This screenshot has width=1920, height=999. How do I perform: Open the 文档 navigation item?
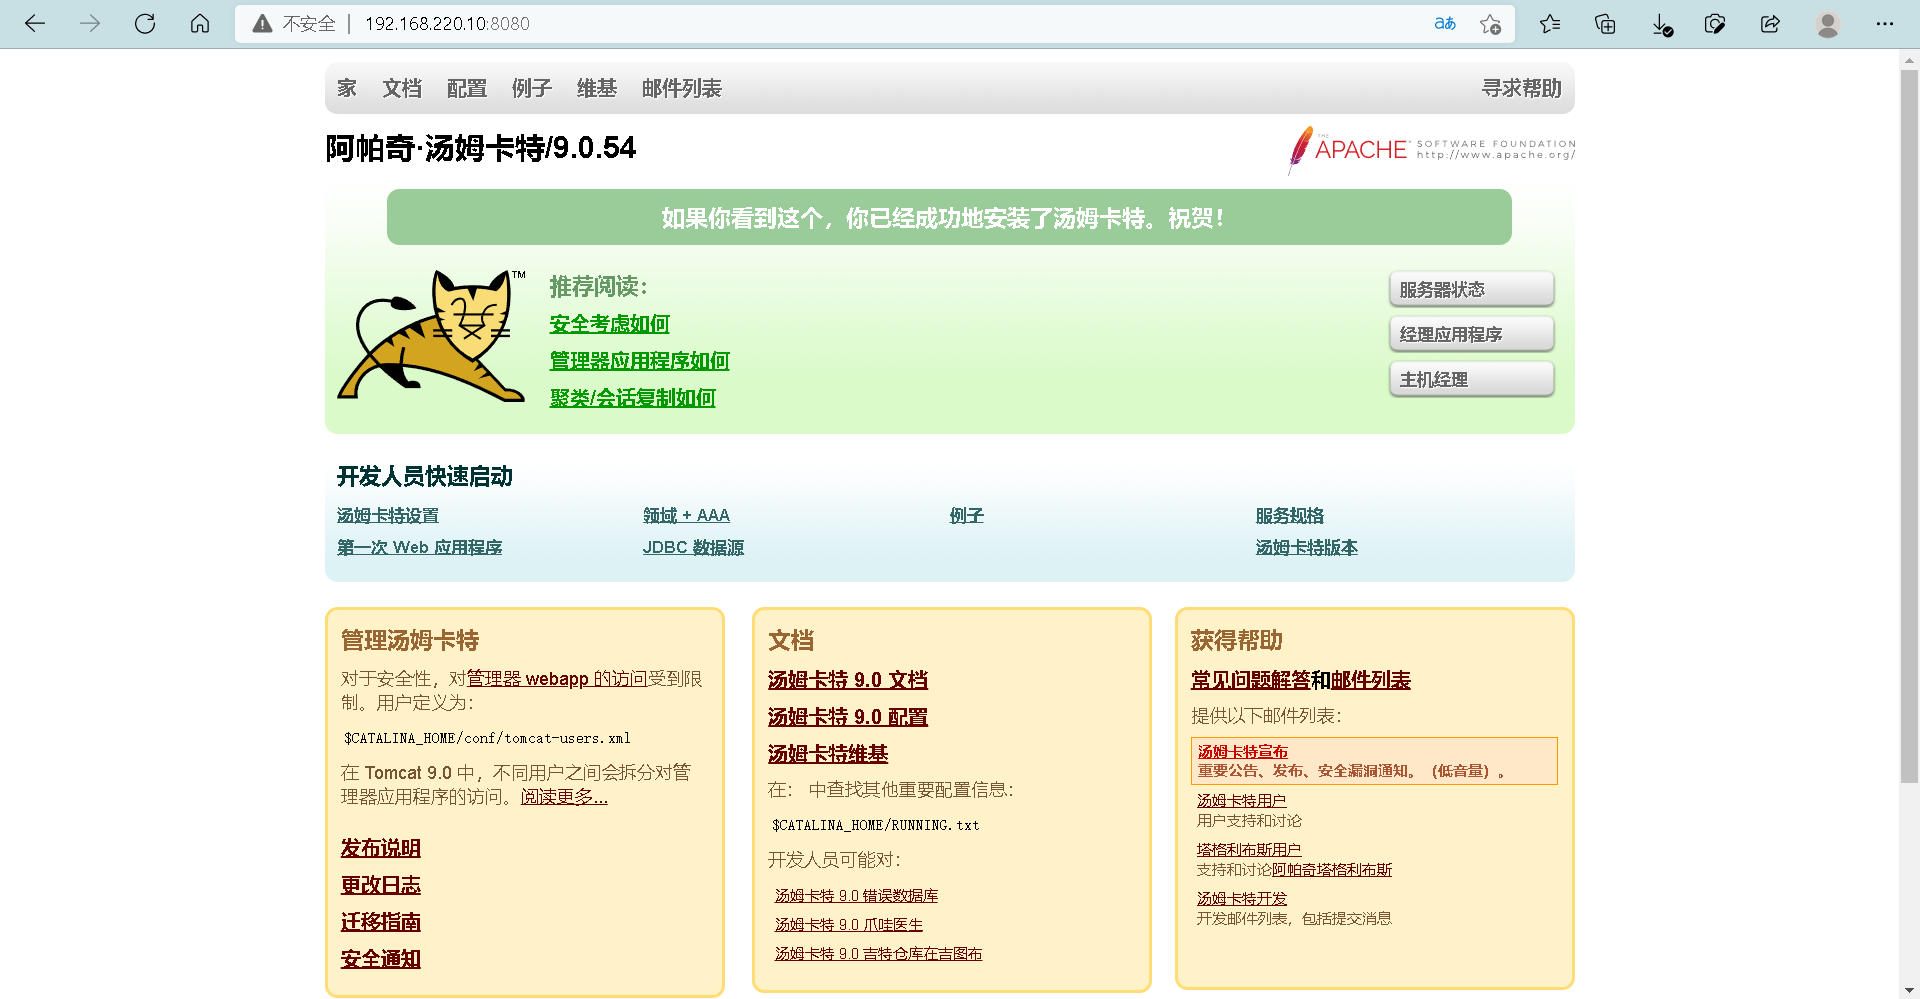402,88
